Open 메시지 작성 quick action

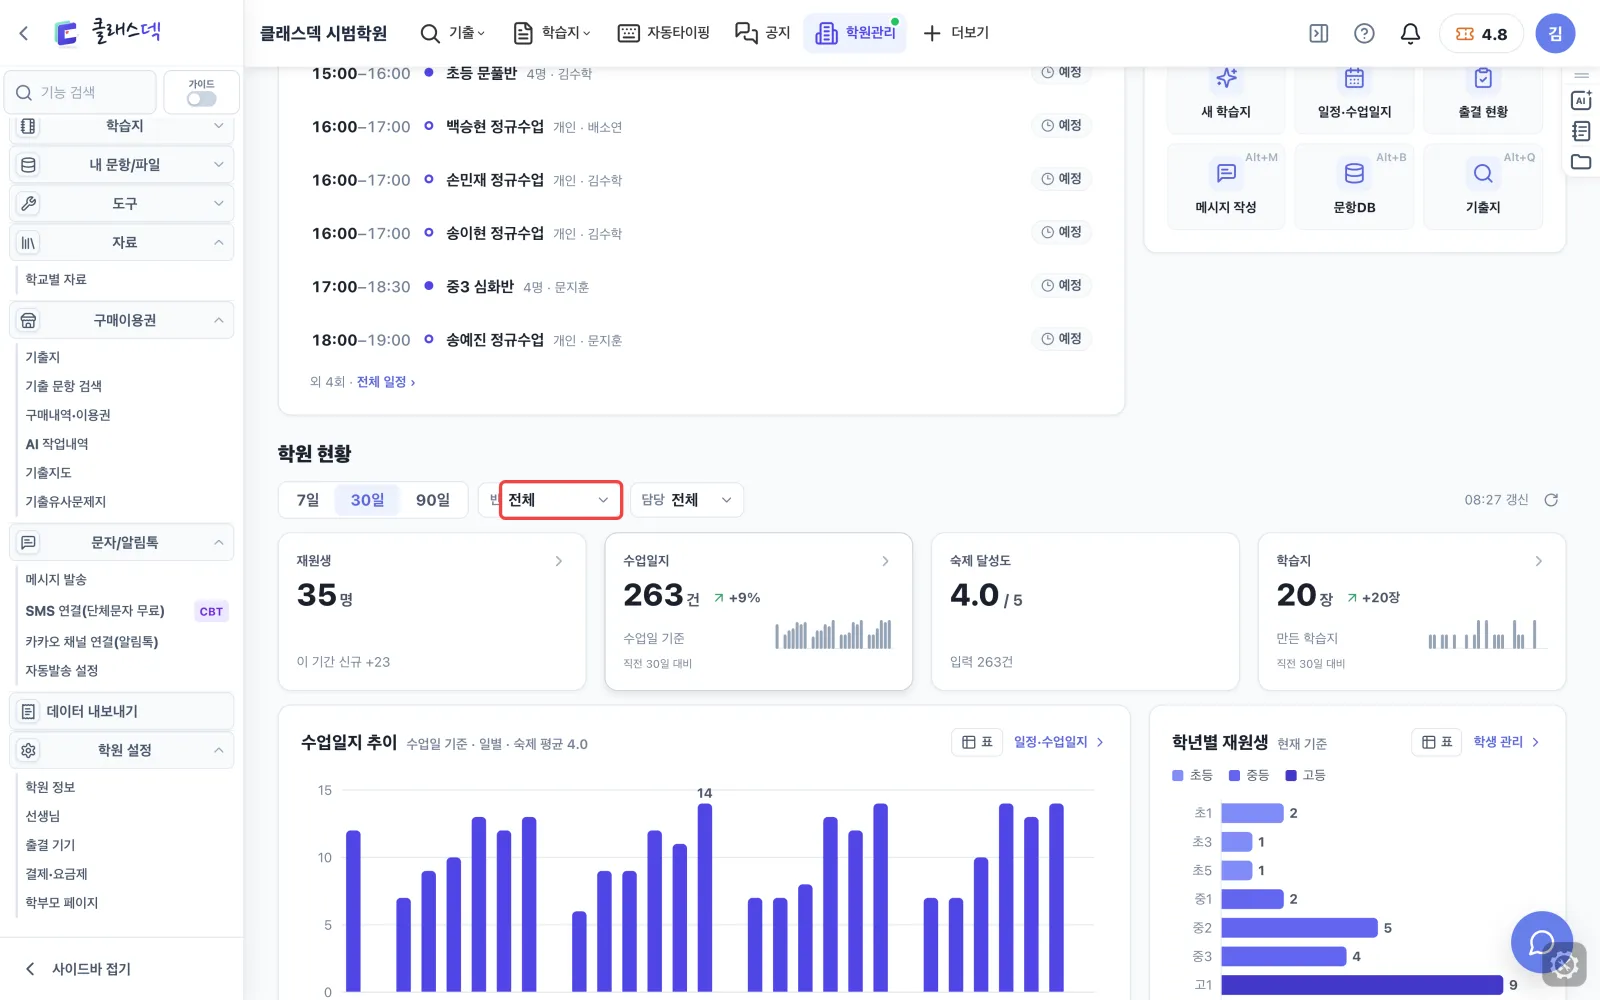(x=1226, y=187)
